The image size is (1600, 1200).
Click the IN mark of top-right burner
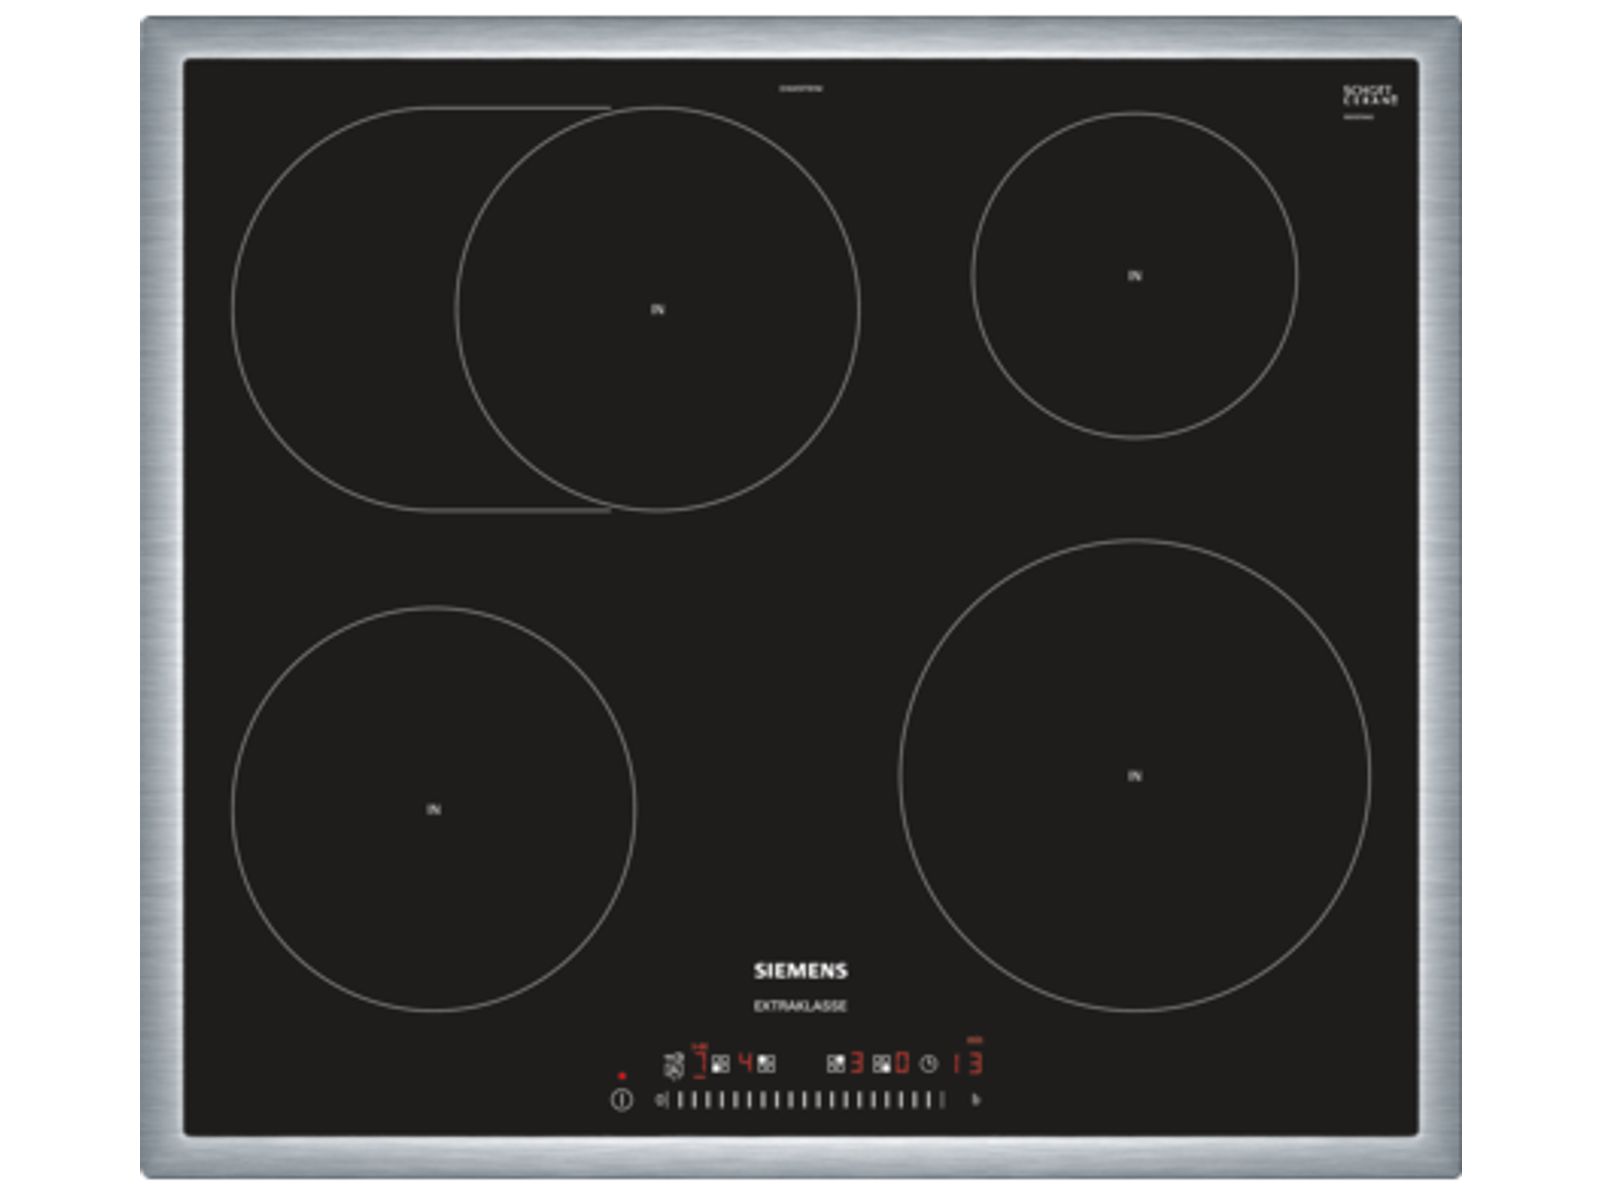coord(1134,276)
